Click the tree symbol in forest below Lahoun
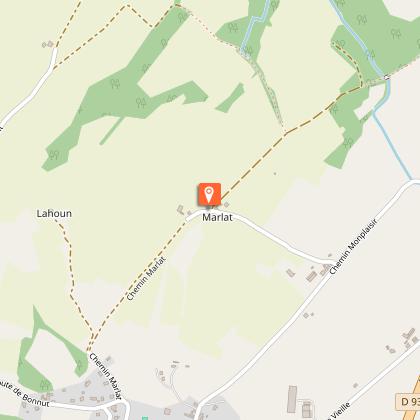 45,385
